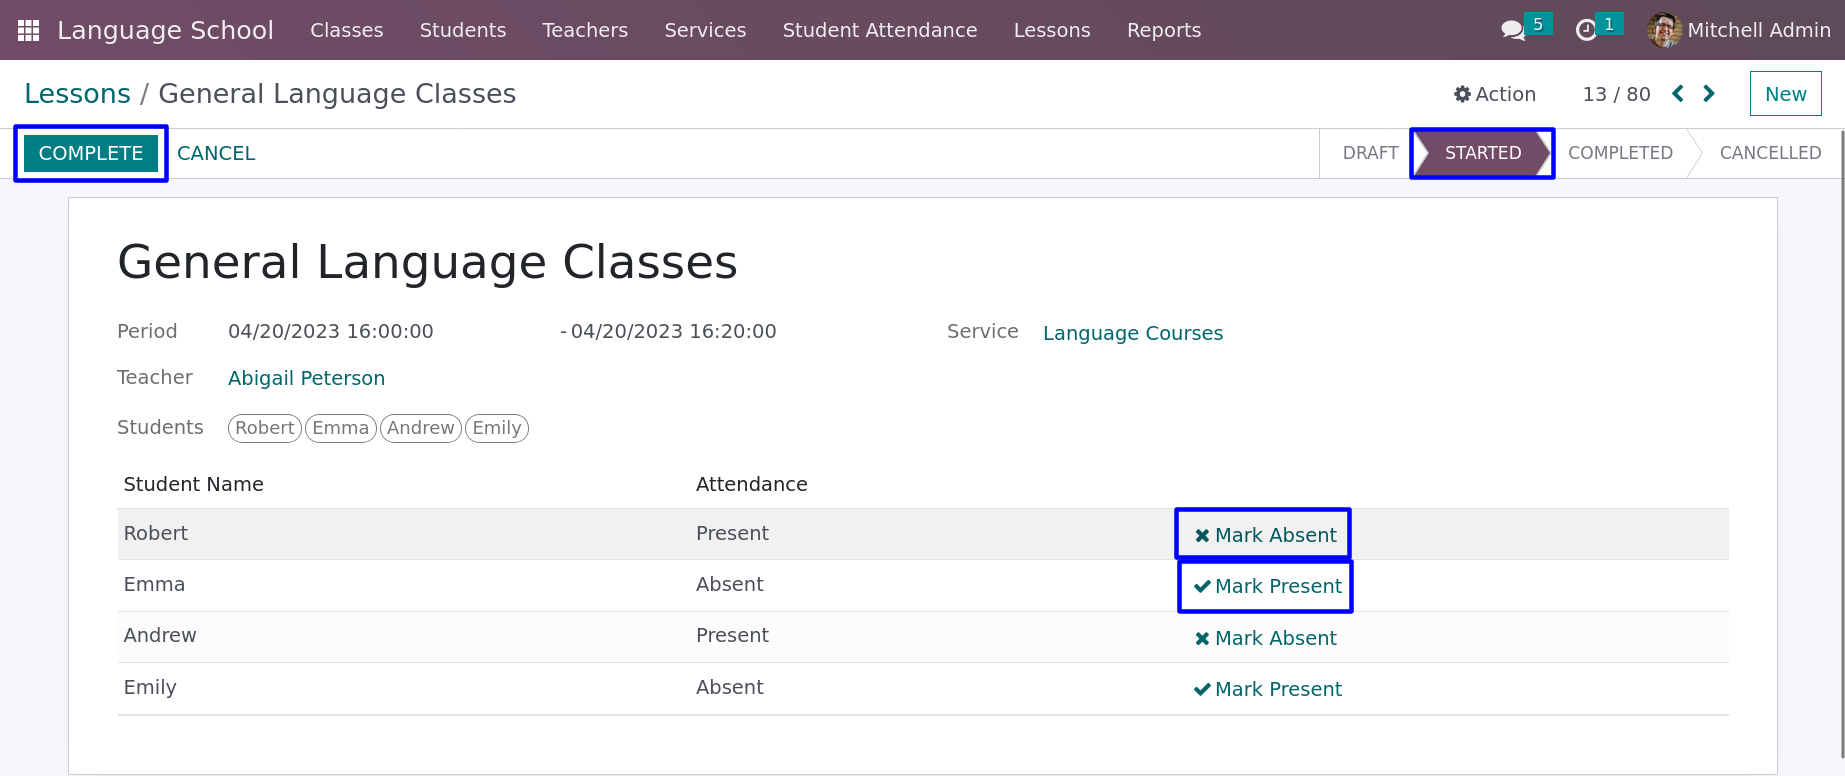Open the activities clock icon
Screen dimensions: 1845x776
1586,30
